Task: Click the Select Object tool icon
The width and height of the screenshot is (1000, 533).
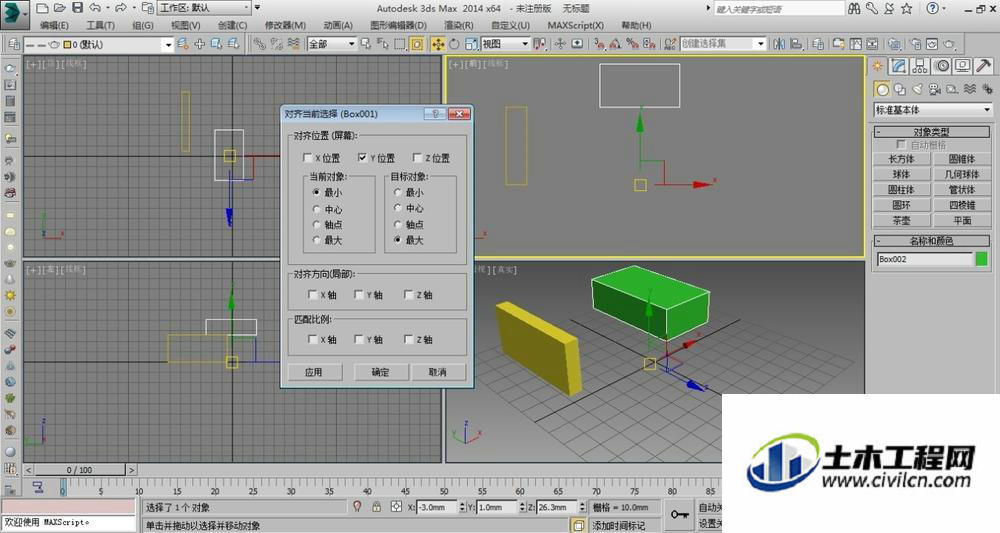Action: pos(365,44)
